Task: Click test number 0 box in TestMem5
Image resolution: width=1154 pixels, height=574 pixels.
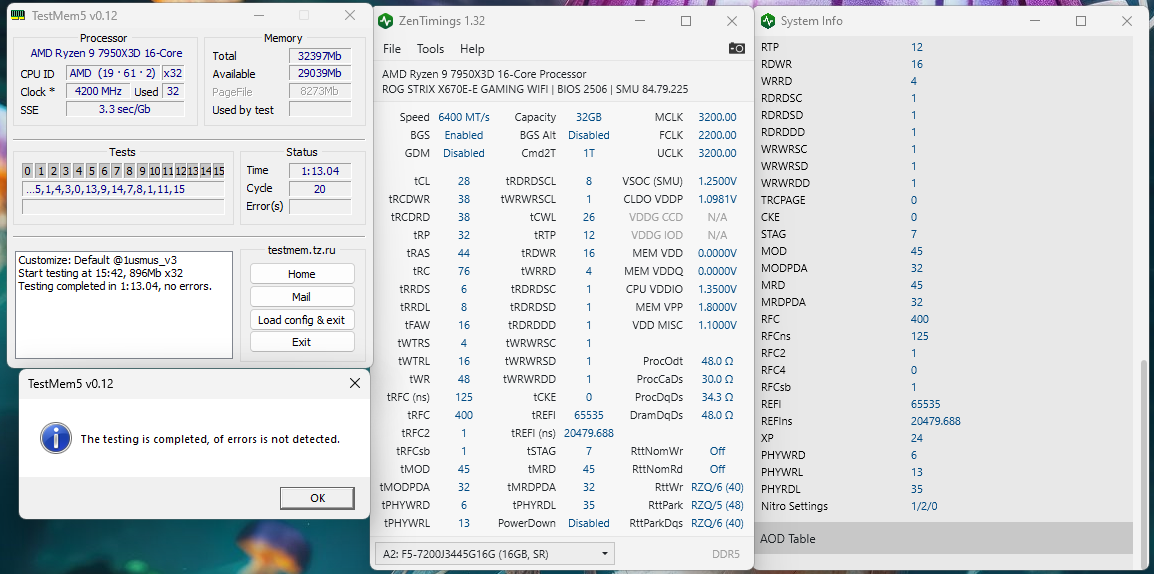Action: point(27,171)
